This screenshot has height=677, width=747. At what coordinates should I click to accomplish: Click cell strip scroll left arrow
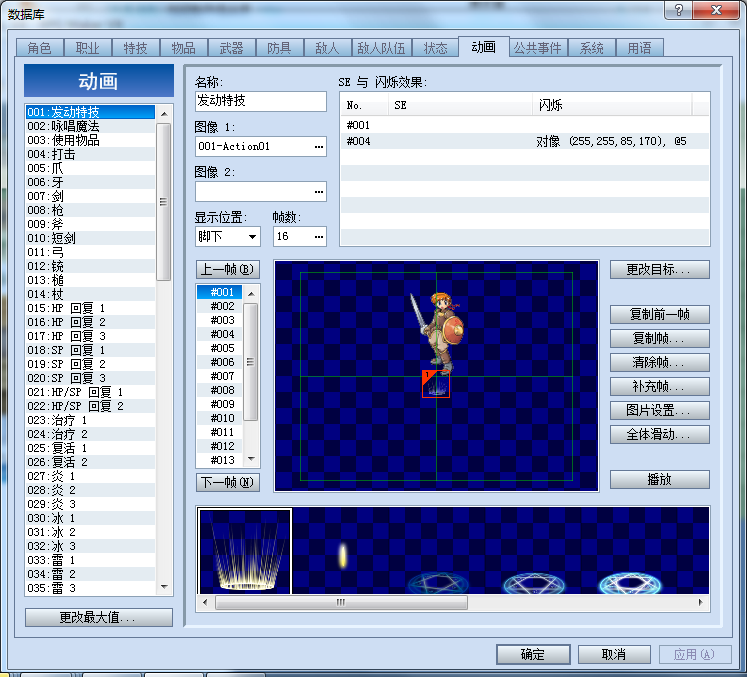tap(205, 602)
